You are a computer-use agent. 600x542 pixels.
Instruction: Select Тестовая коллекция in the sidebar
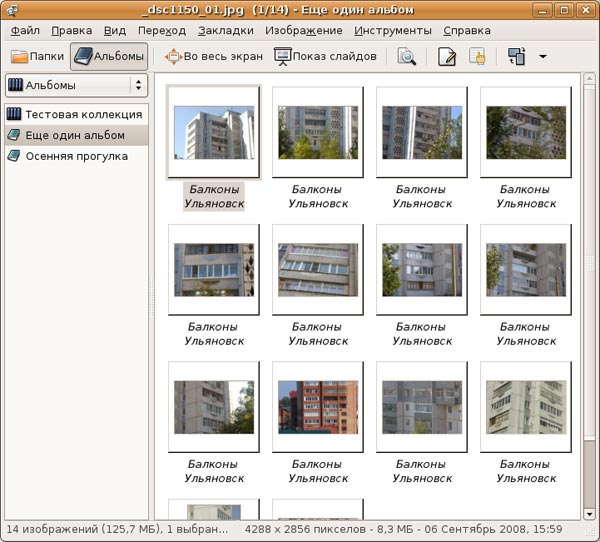[x=77, y=114]
